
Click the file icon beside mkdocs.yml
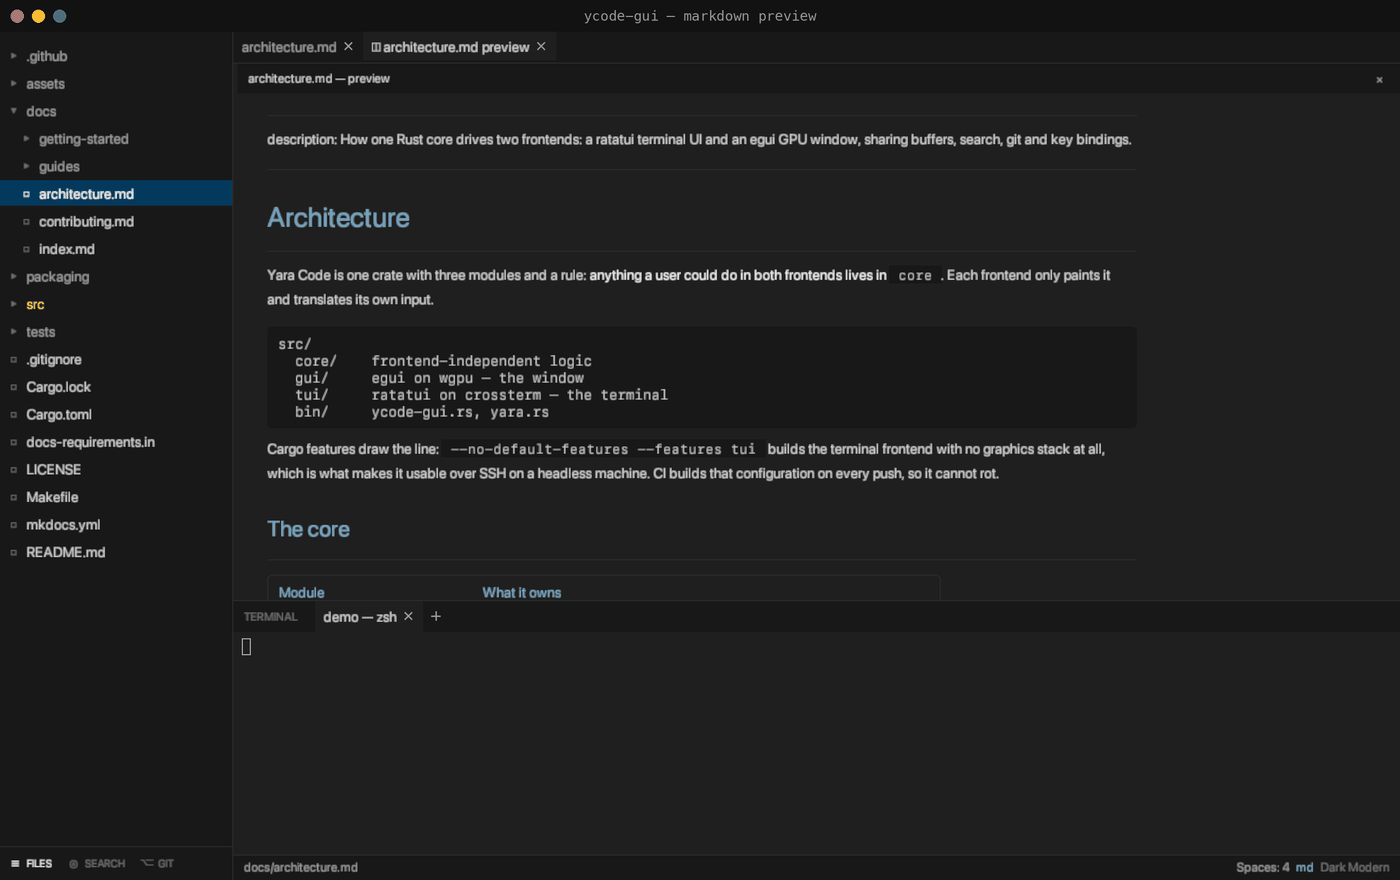(13, 524)
